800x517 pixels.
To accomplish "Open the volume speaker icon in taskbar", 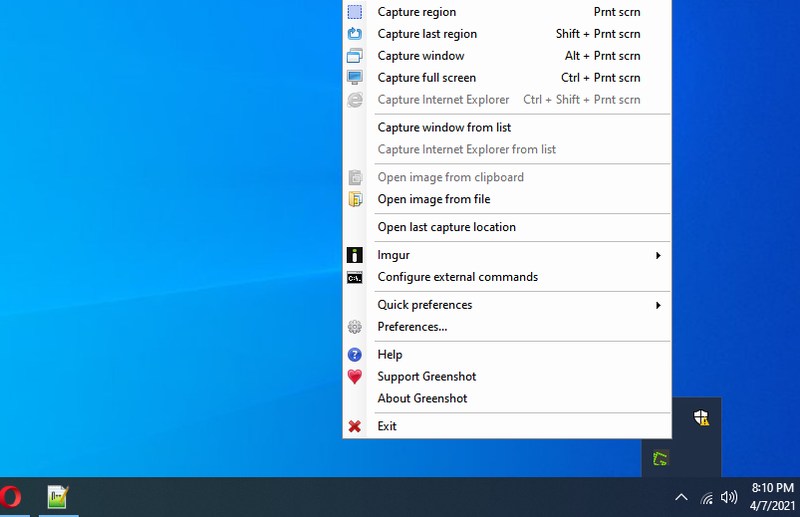I will click(x=729, y=497).
